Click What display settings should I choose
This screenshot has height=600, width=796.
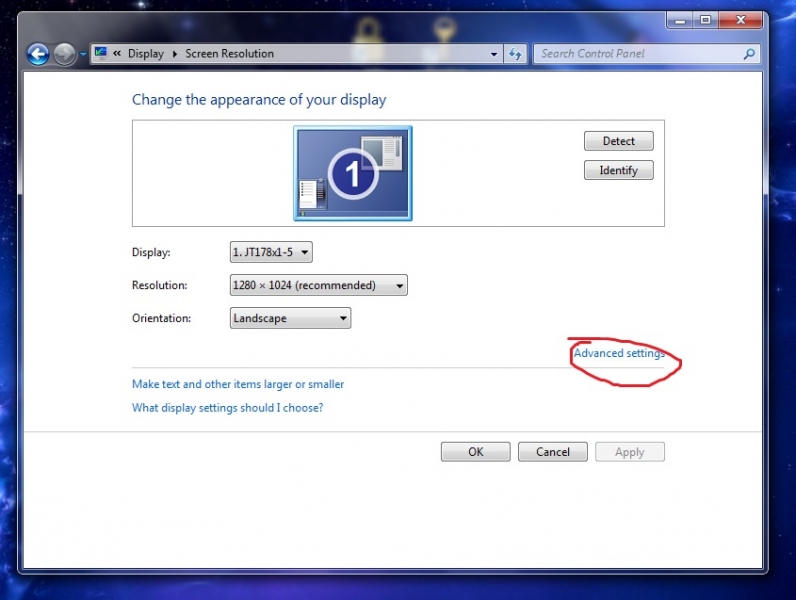click(x=227, y=408)
